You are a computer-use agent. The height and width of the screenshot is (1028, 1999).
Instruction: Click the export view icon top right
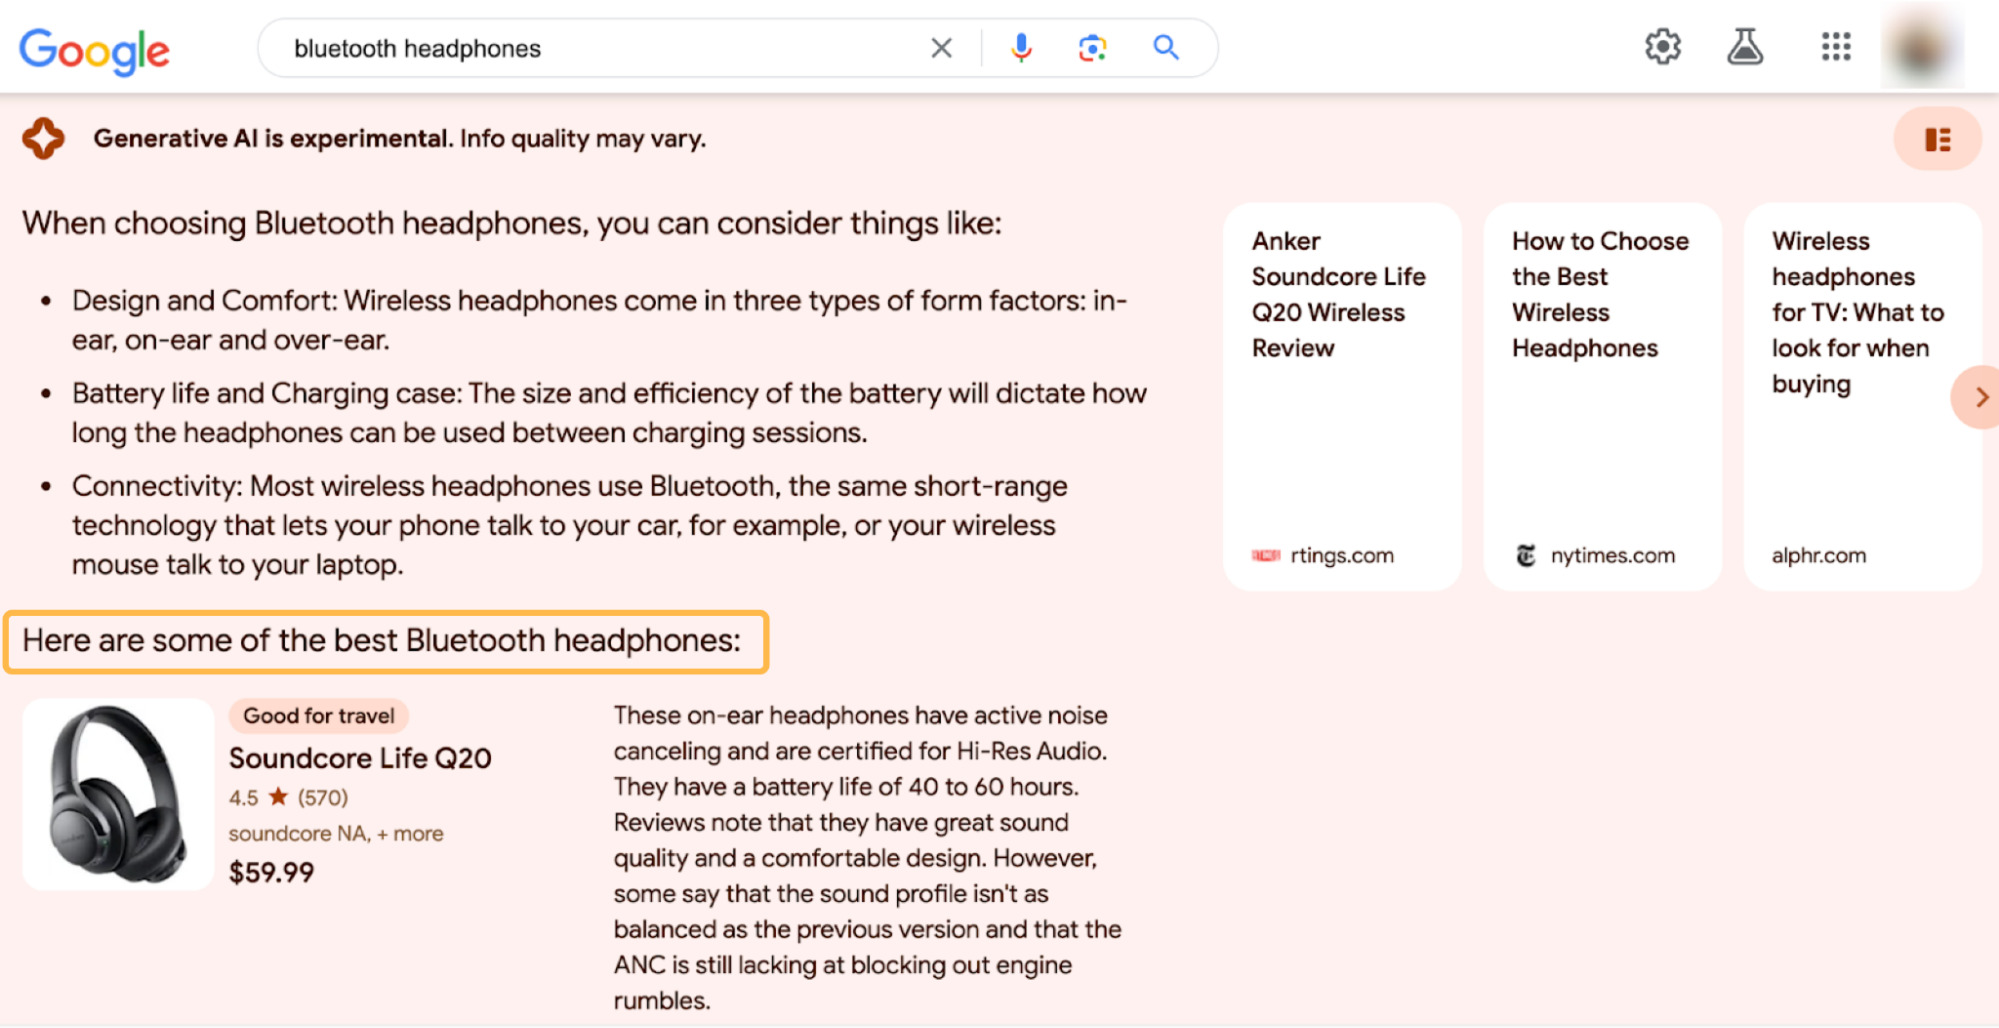(1936, 139)
